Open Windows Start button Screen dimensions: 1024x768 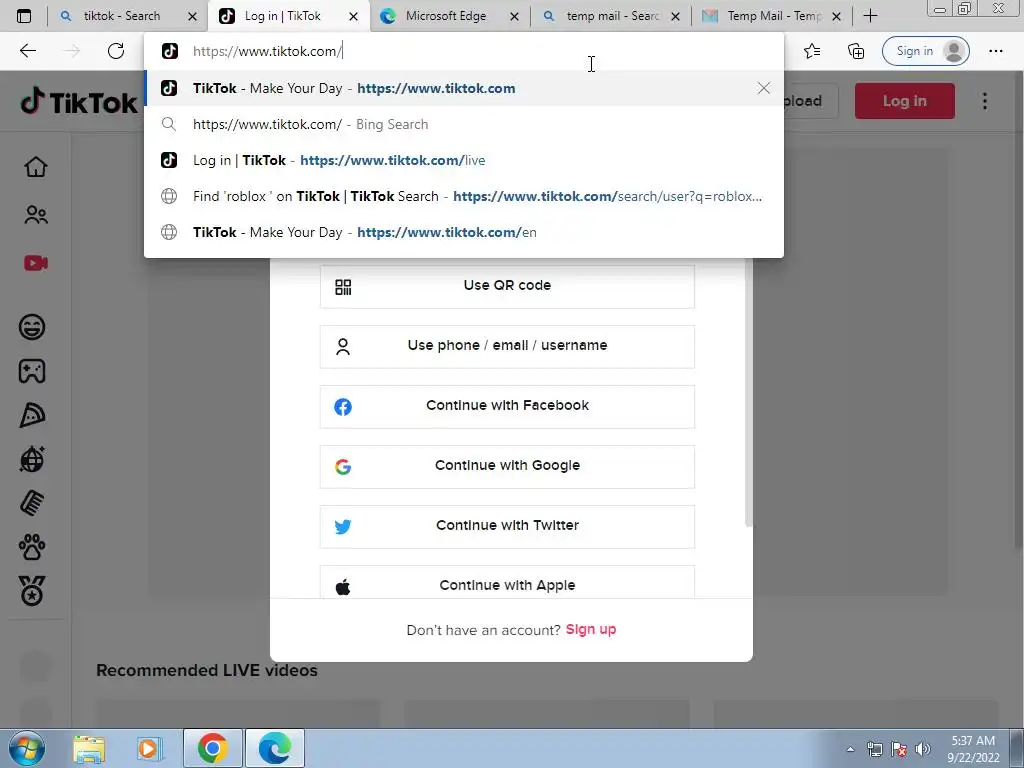[27, 748]
